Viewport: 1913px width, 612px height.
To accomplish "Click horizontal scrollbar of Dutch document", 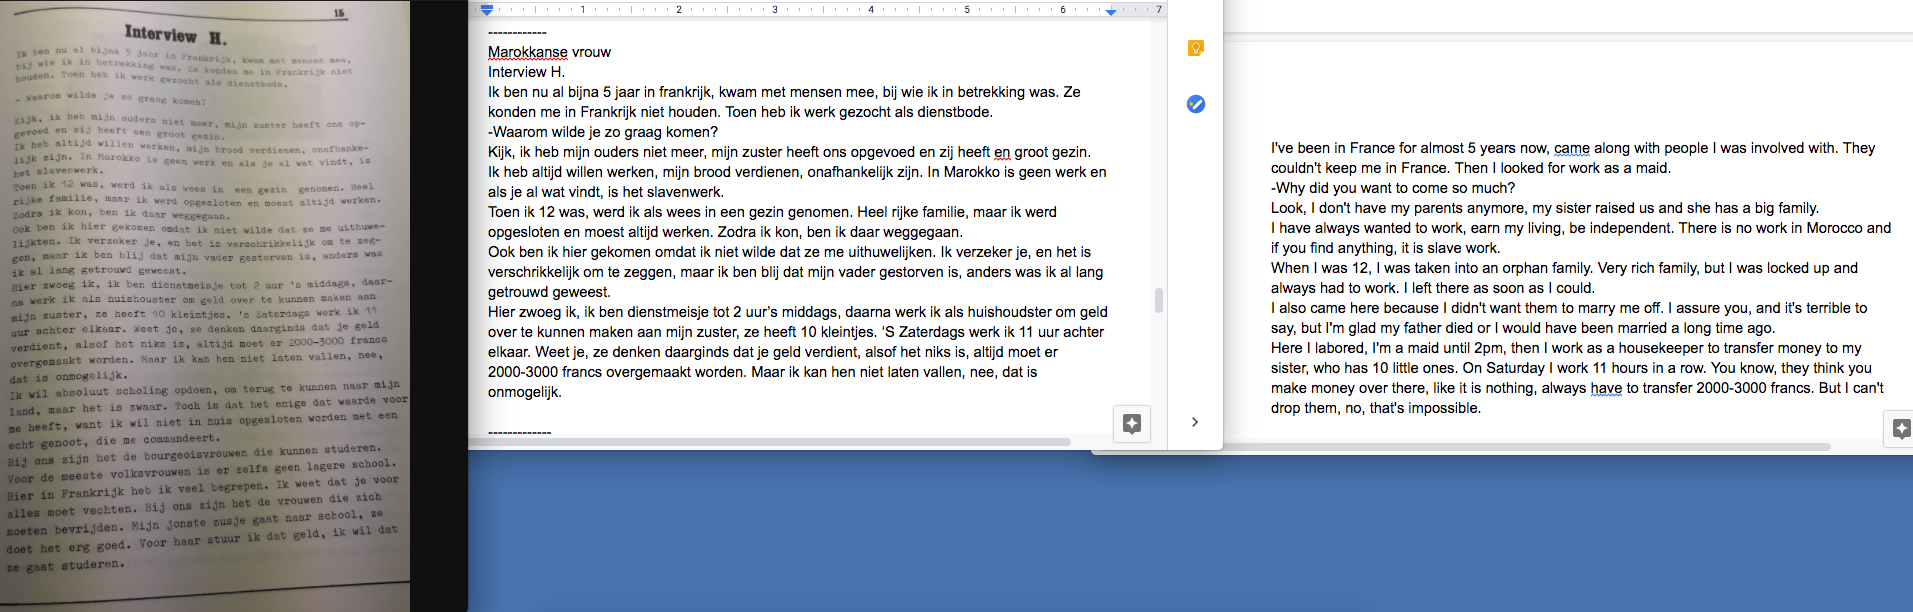I will pyautogui.click(x=770, y=441).
